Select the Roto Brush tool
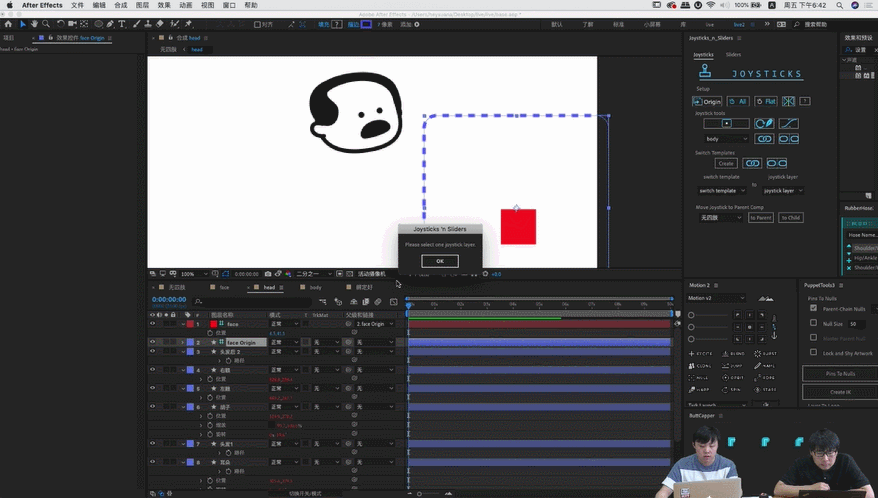Viewport: 878px width, 498px height. click(x=174, y=24)
